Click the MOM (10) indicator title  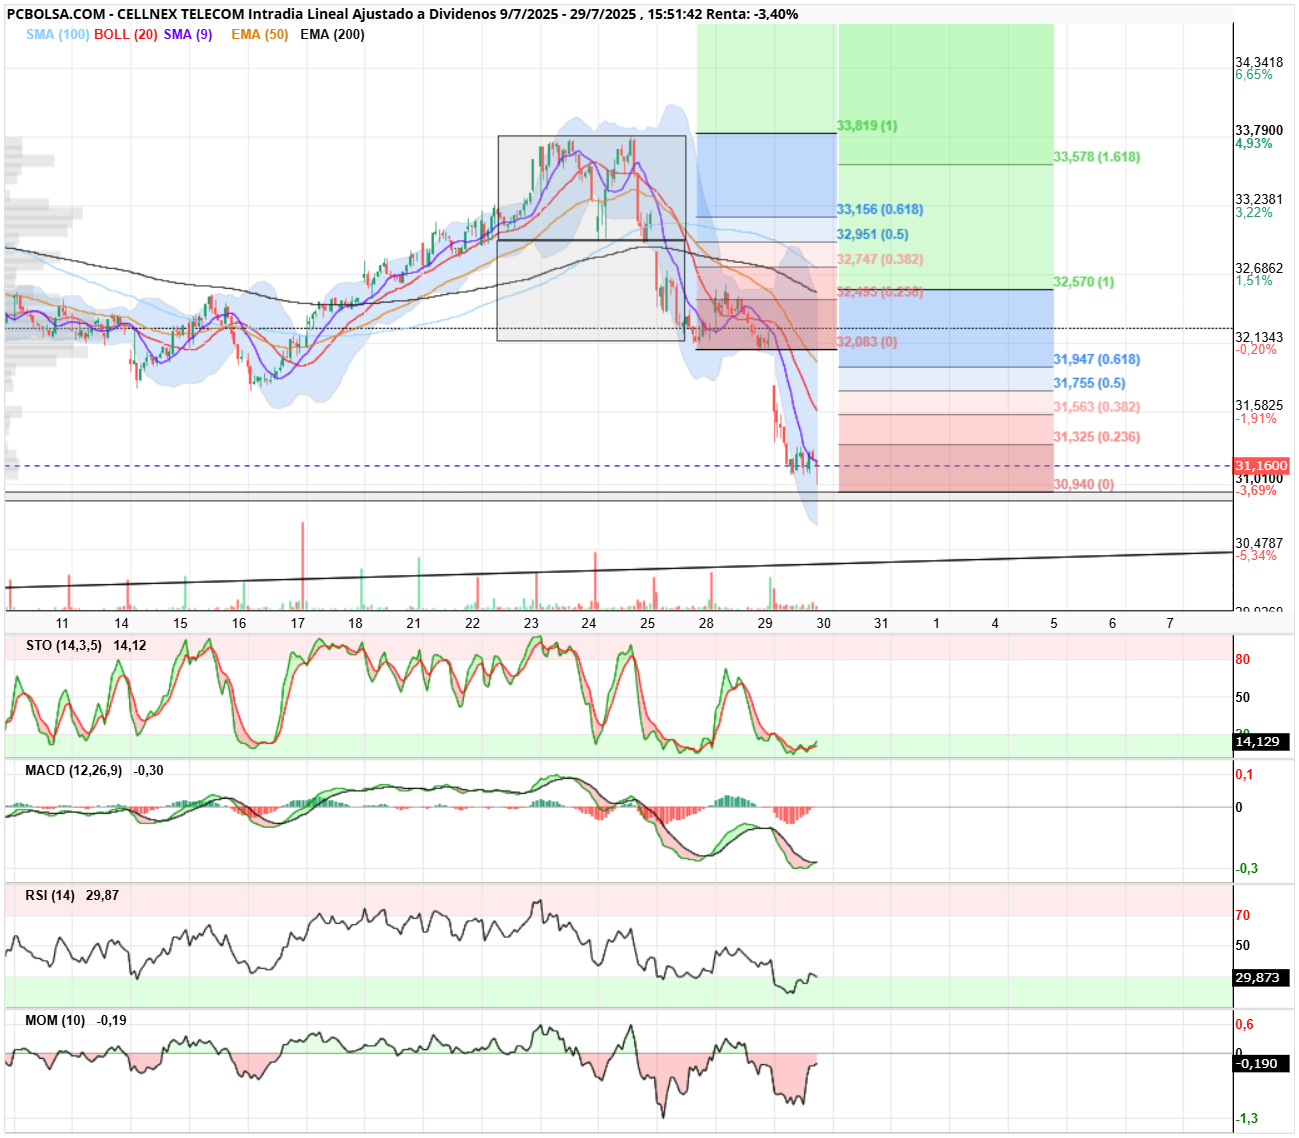[56, 1021]
